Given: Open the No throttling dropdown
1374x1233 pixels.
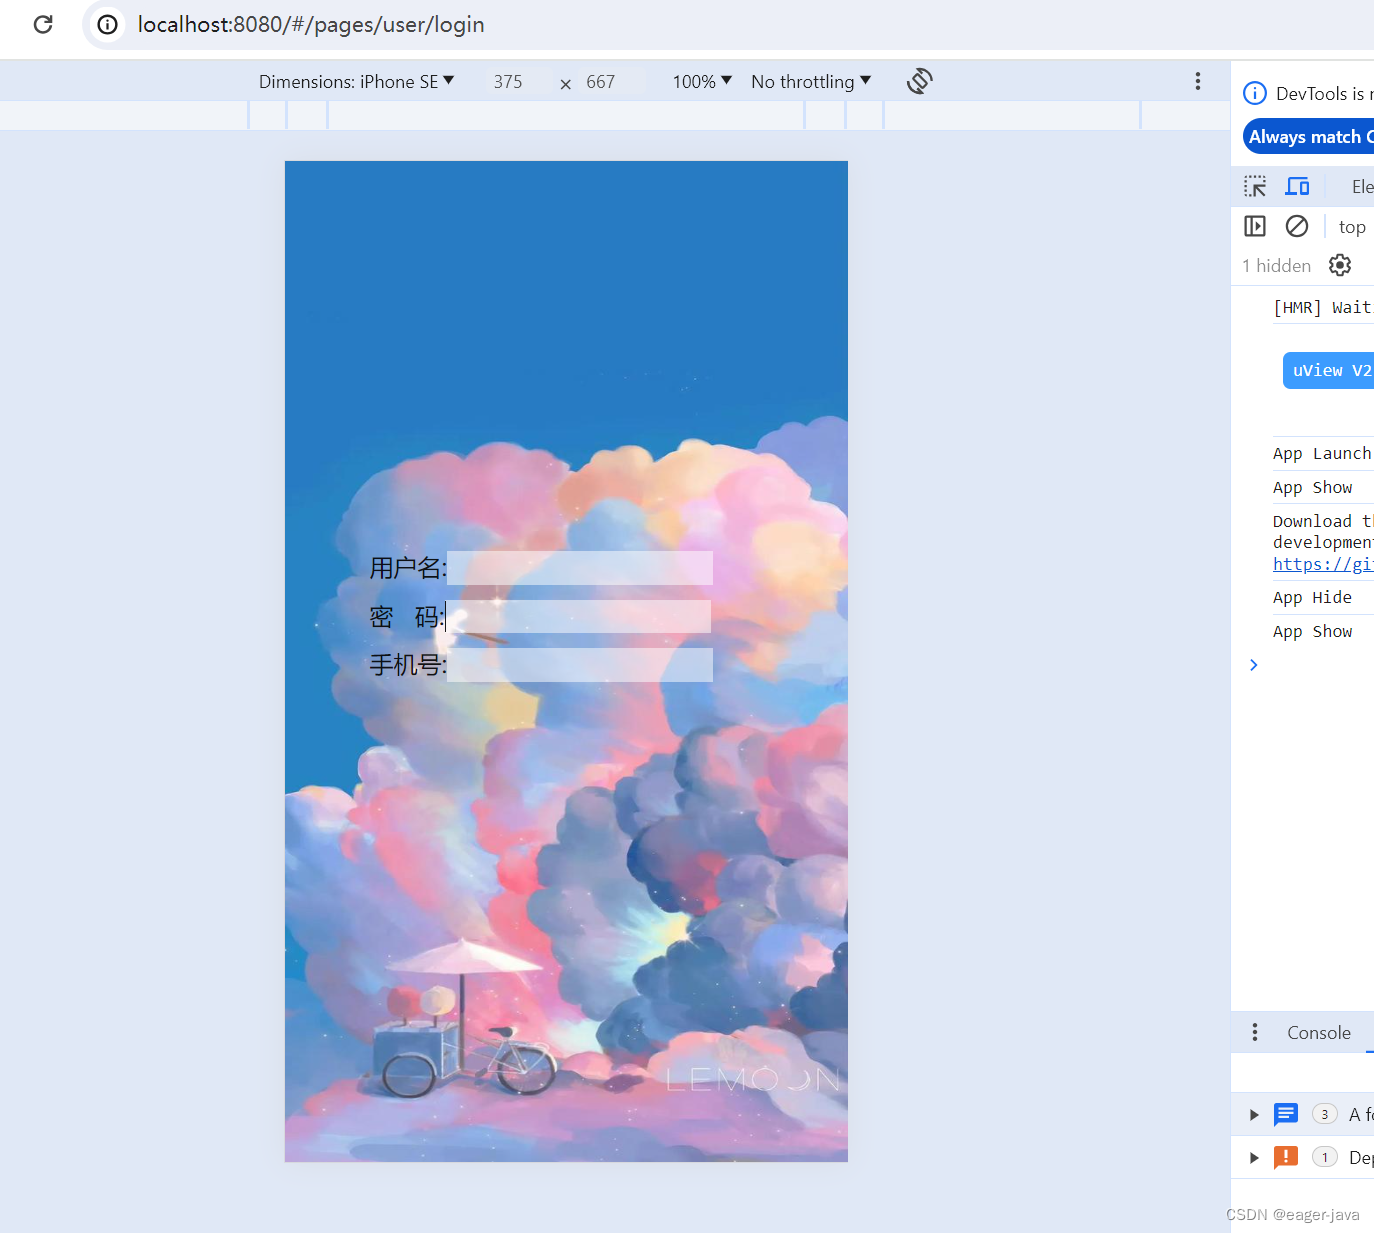Looking at the screenshot, I should [811, 81].
